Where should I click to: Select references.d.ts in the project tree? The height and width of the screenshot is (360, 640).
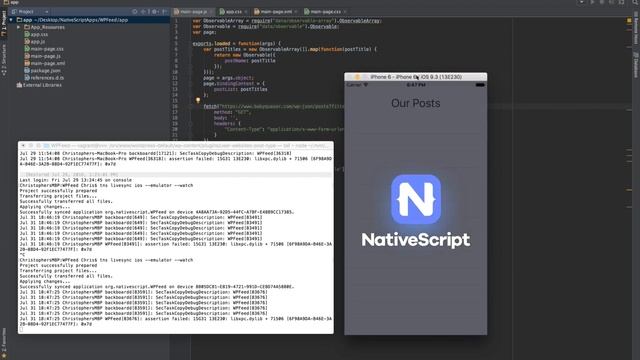click(44, 78)
